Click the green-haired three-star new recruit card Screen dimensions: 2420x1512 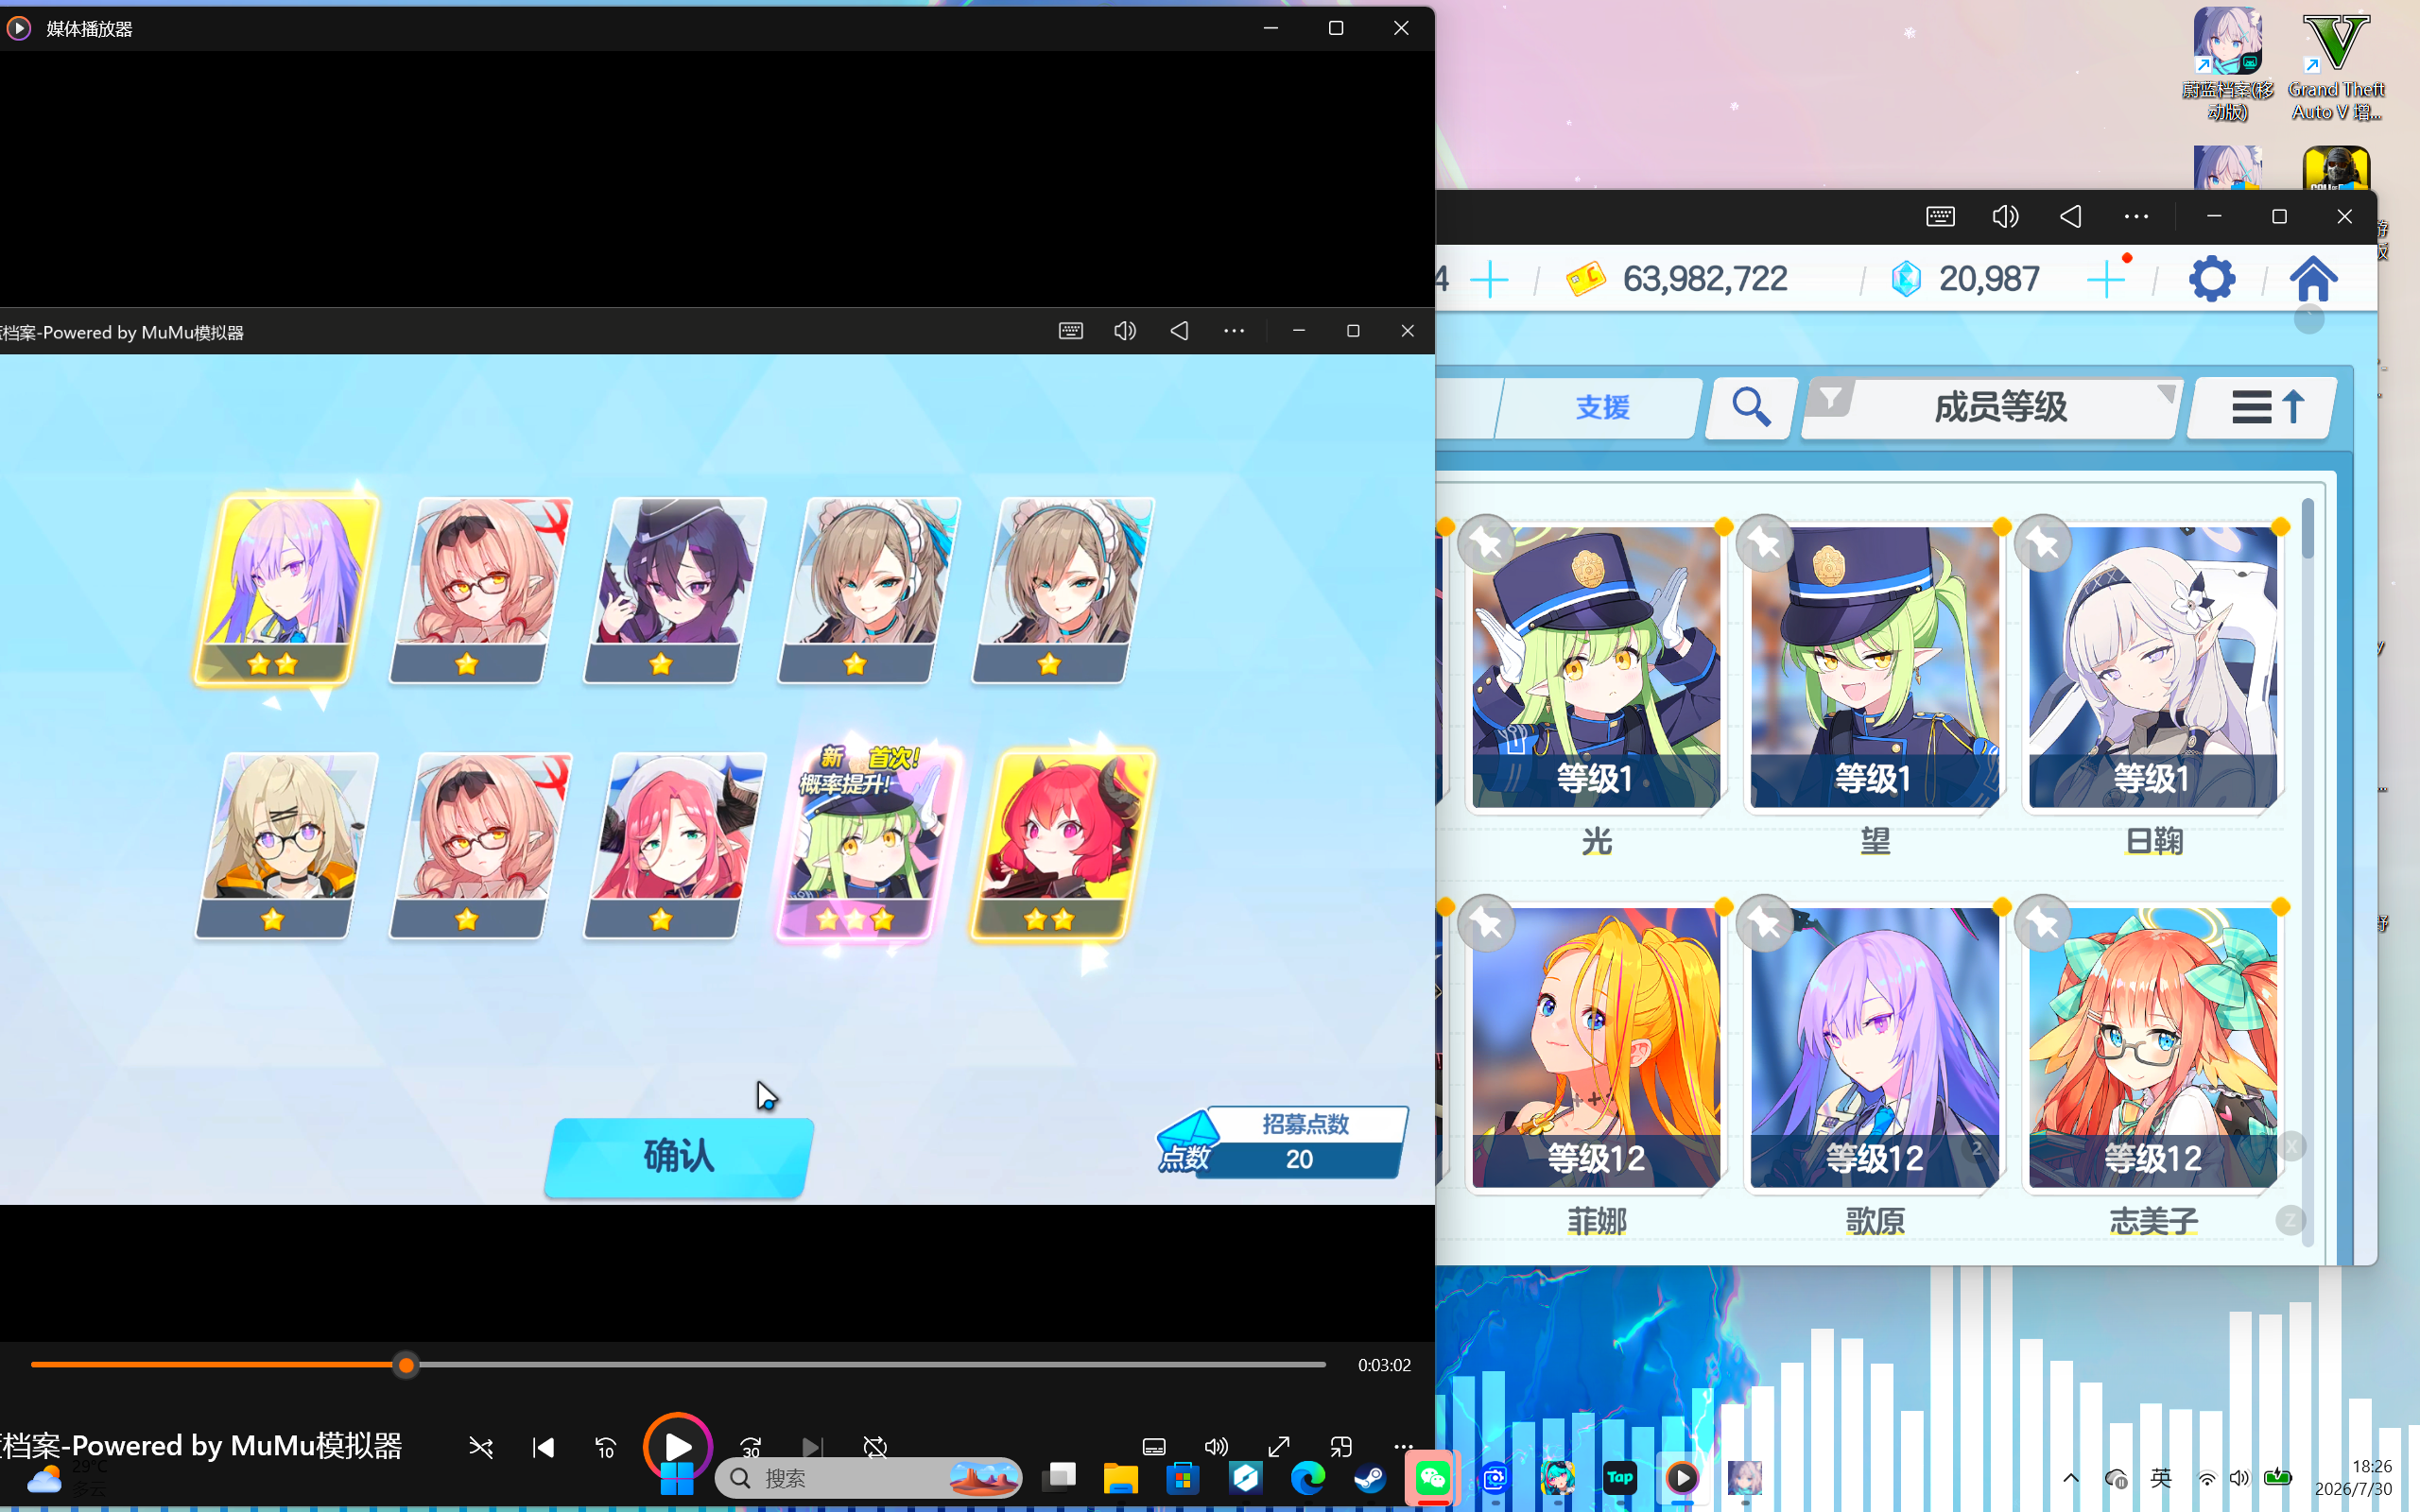point(868,845)
